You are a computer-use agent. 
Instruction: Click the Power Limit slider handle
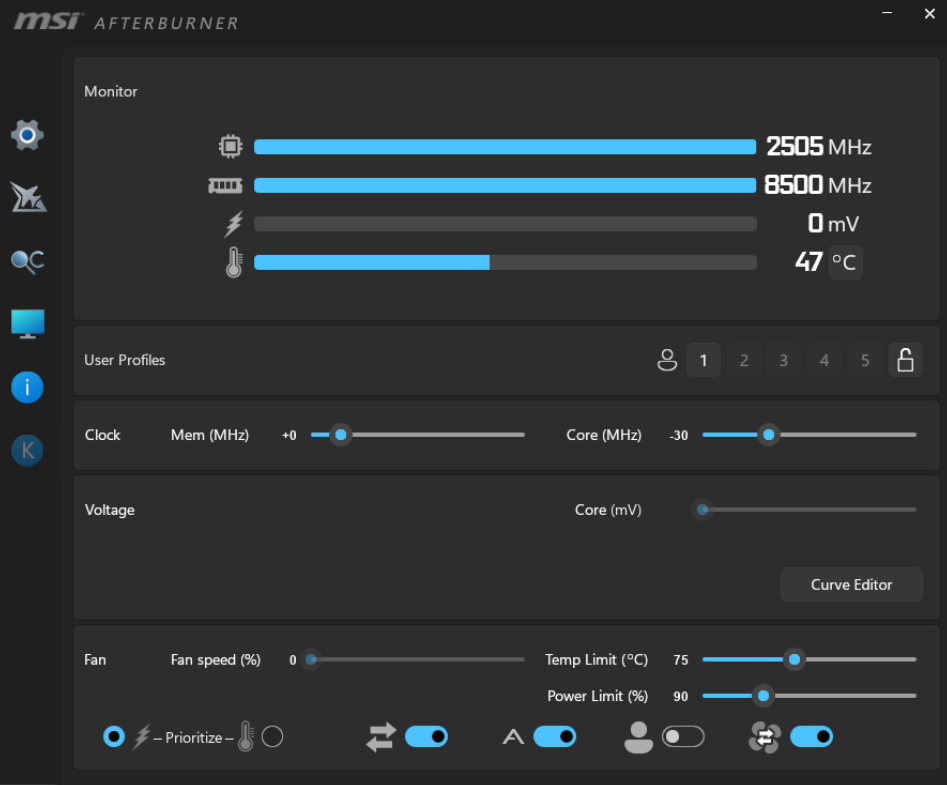(763, 696)
